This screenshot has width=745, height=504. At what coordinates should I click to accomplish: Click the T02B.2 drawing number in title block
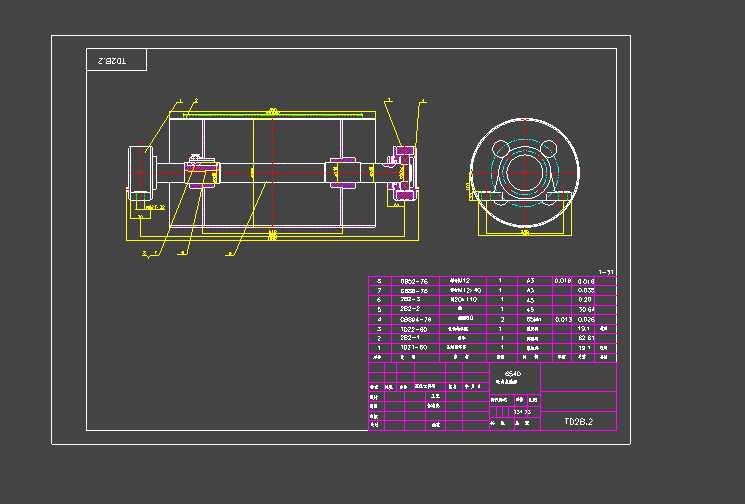tap(578, 421)
